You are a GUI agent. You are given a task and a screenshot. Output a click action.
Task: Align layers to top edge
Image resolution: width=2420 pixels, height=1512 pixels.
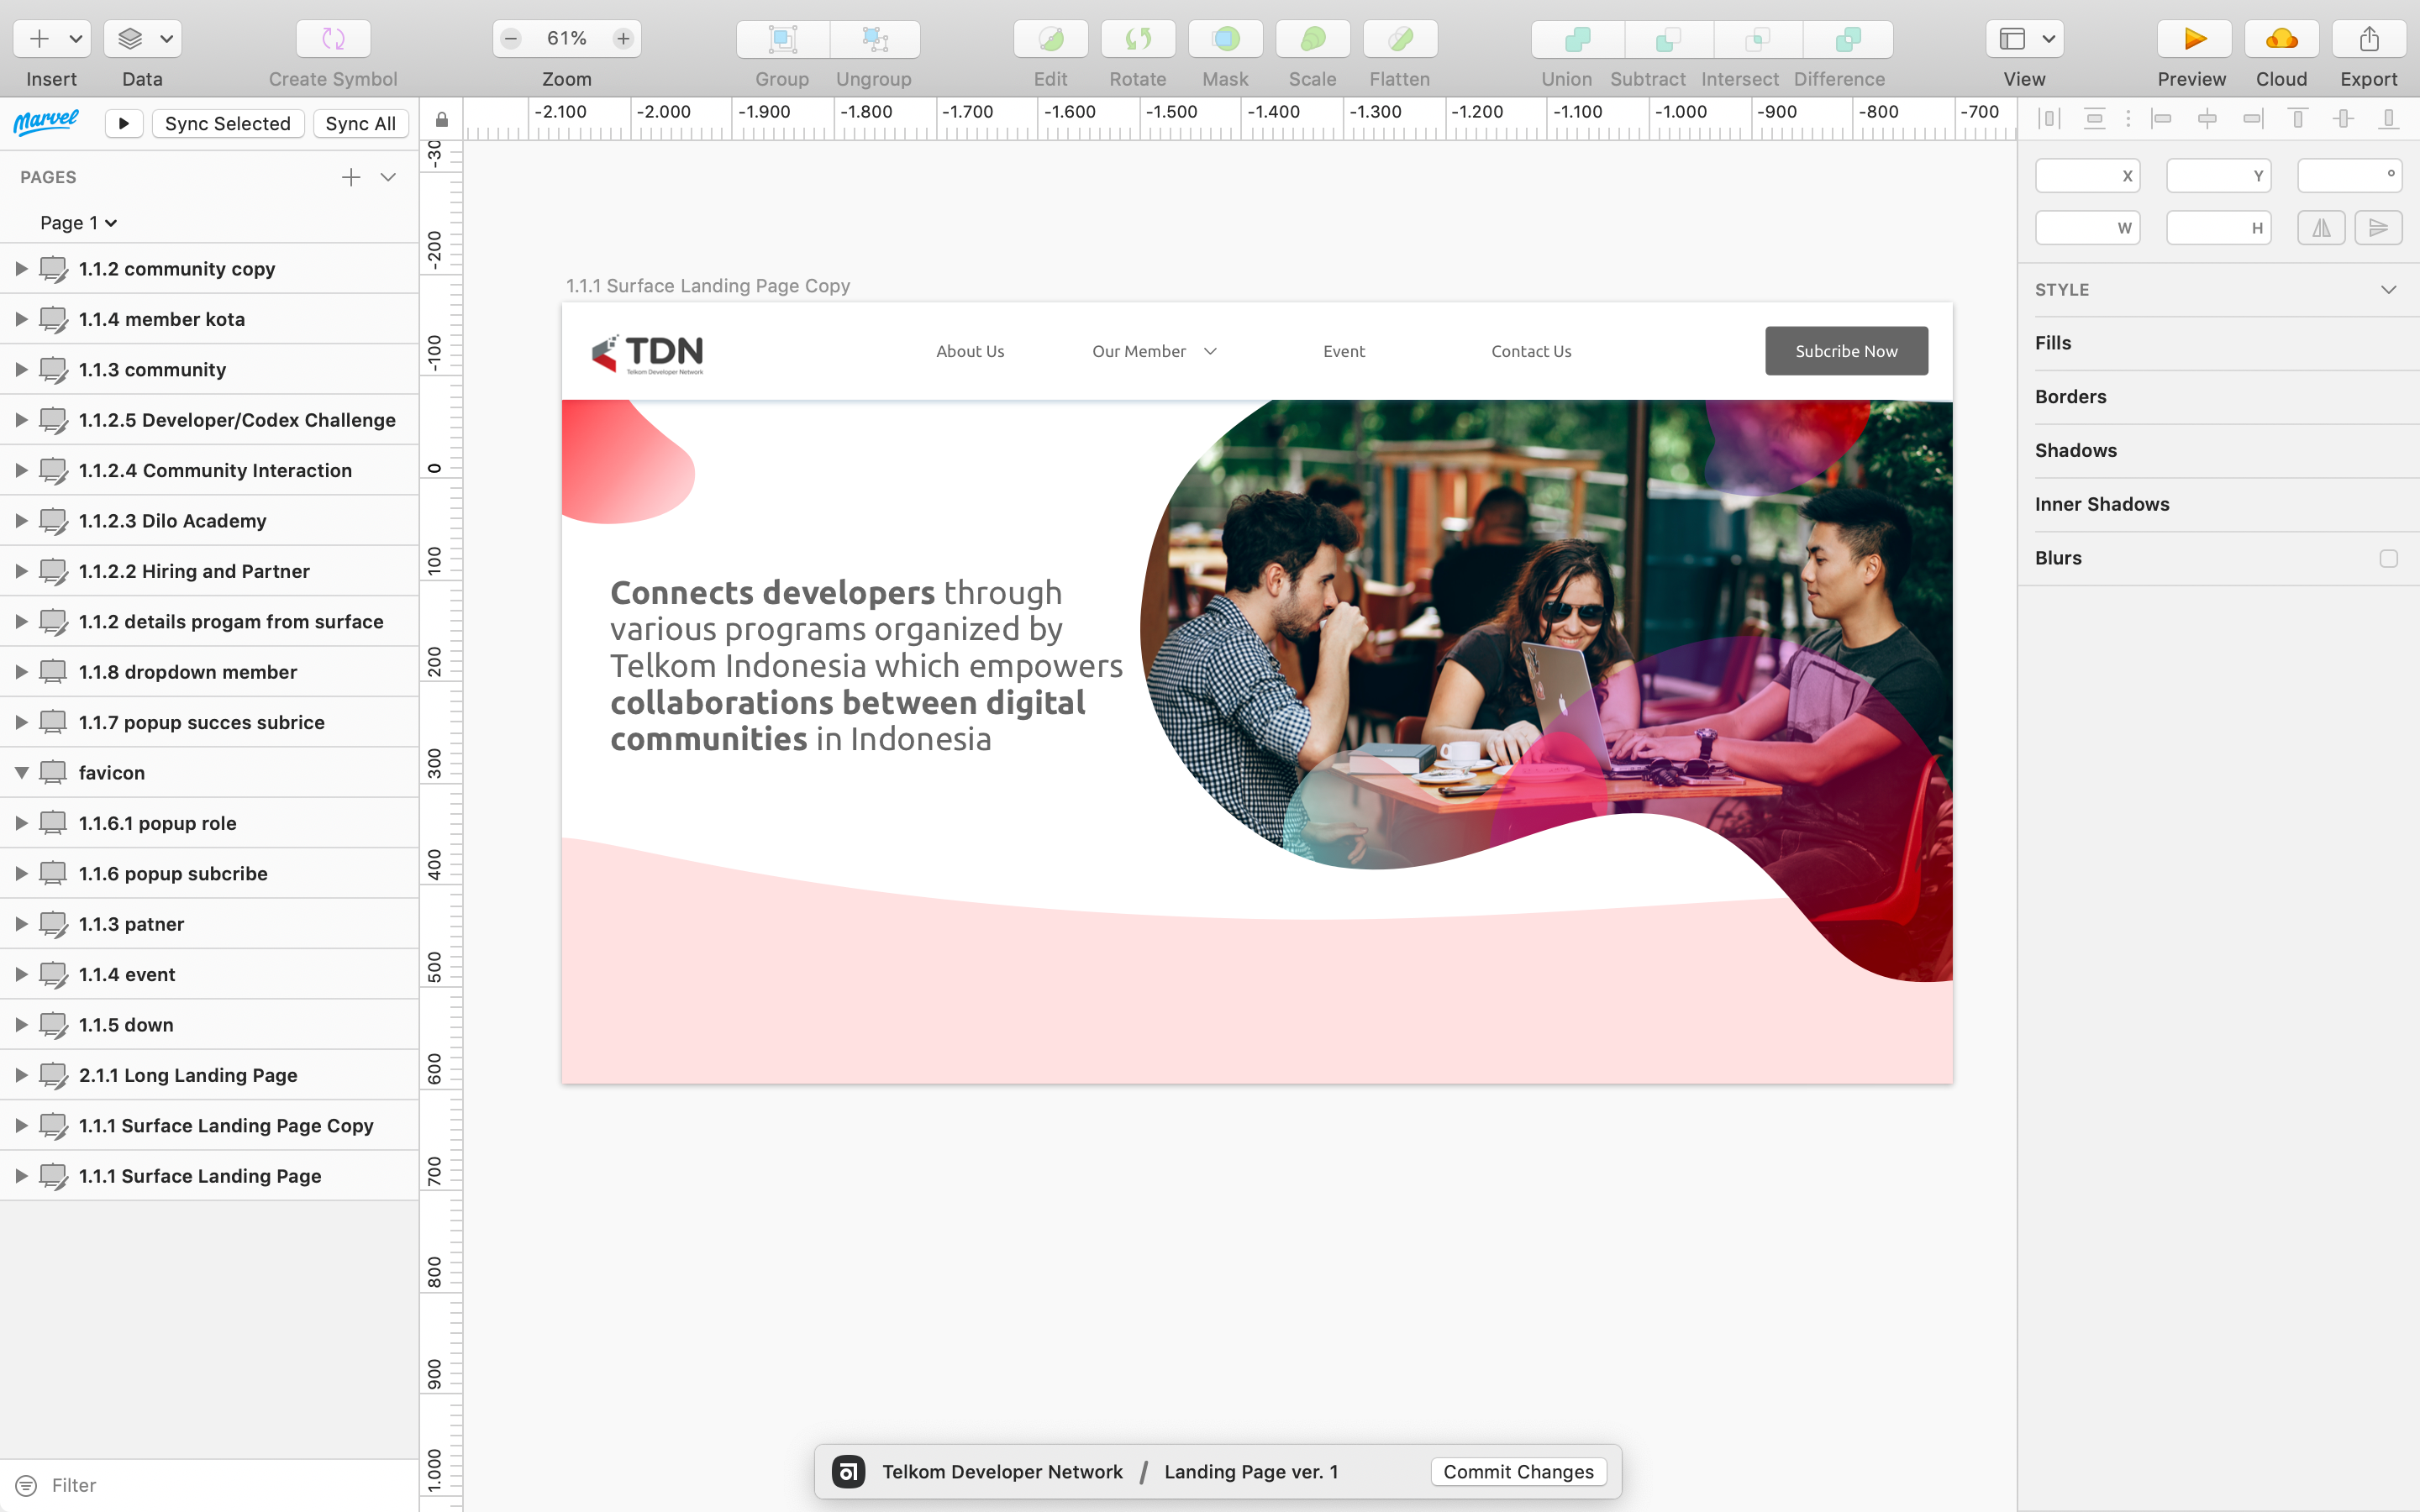click(x=2298, y=119)
